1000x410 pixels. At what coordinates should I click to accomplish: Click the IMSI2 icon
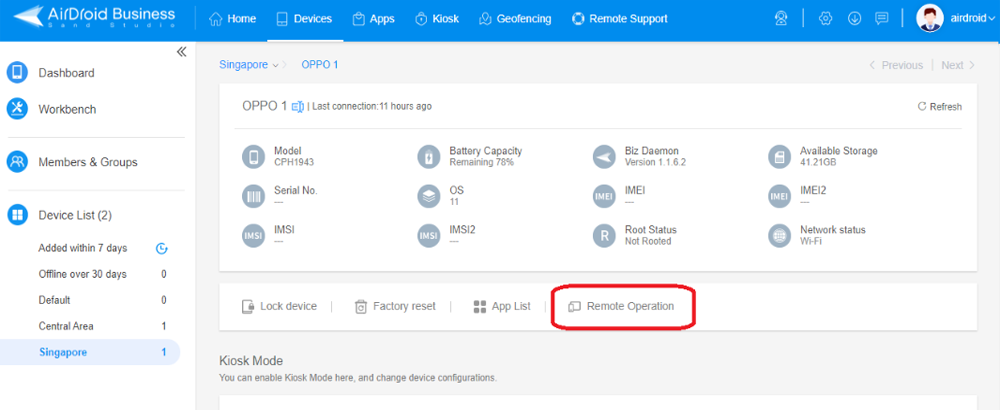pyautogui.click(x=429, y=235)
